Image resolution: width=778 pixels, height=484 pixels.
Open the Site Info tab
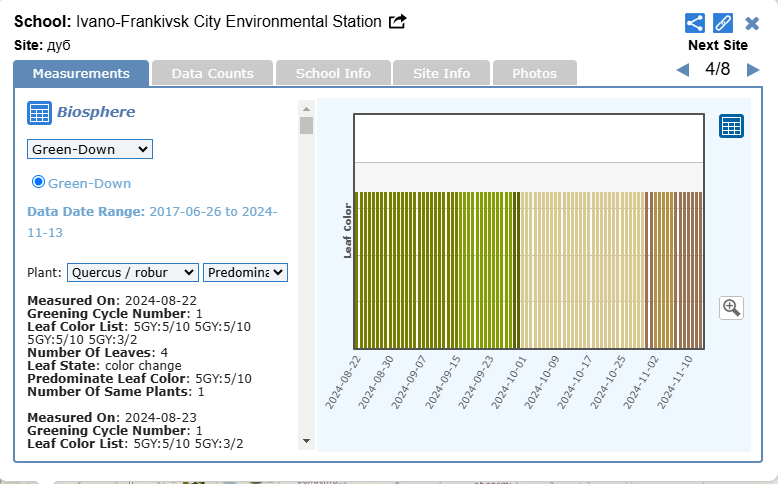pyautogui.click(x=441, y=73)
